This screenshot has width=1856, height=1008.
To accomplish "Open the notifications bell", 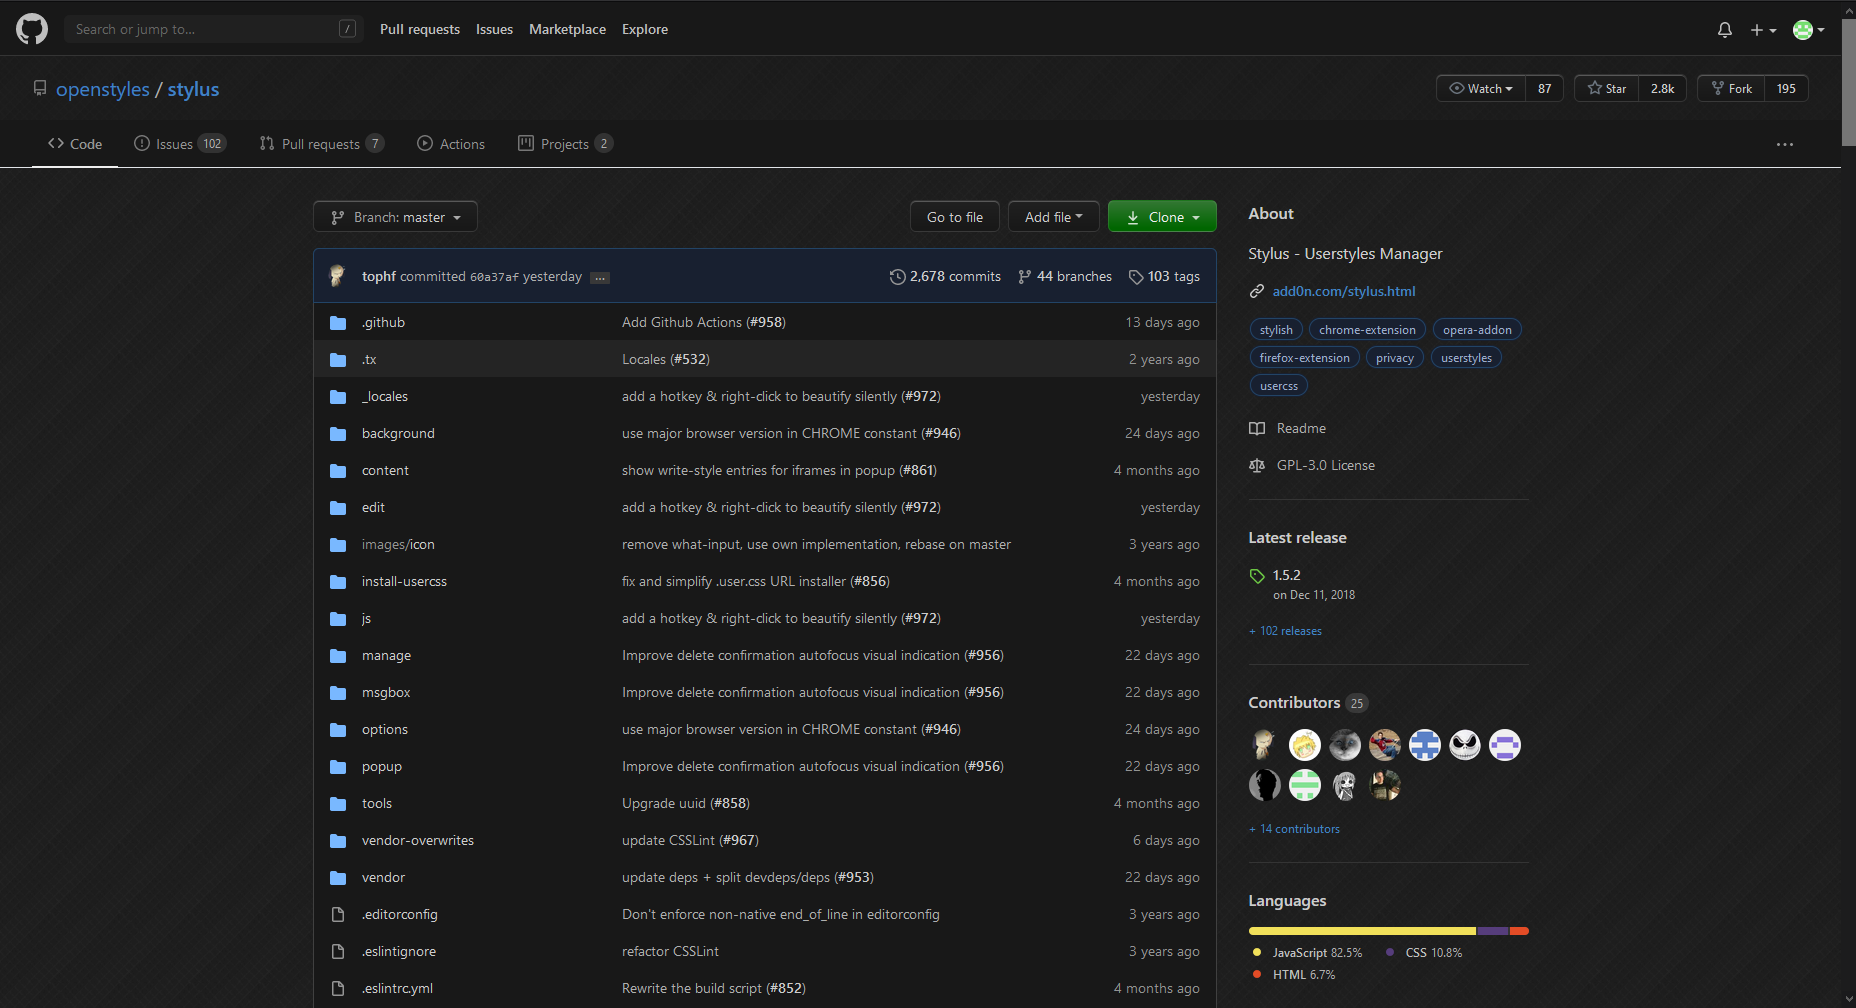I will point(1725,30).
